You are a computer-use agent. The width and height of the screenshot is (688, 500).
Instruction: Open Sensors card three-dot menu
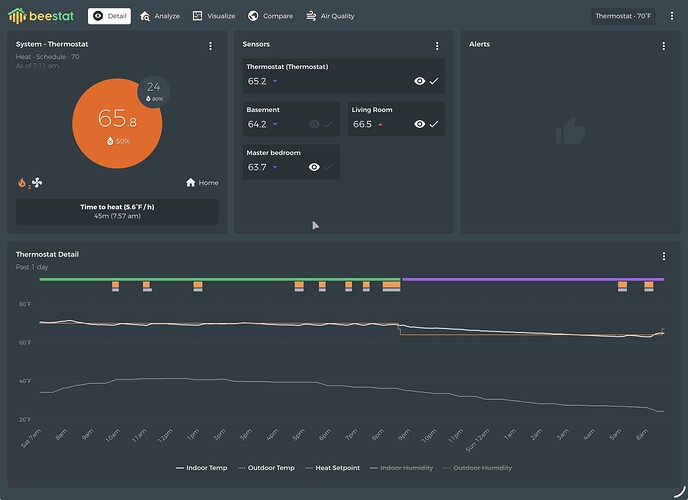pyautogui.click(x=437, y=46)
